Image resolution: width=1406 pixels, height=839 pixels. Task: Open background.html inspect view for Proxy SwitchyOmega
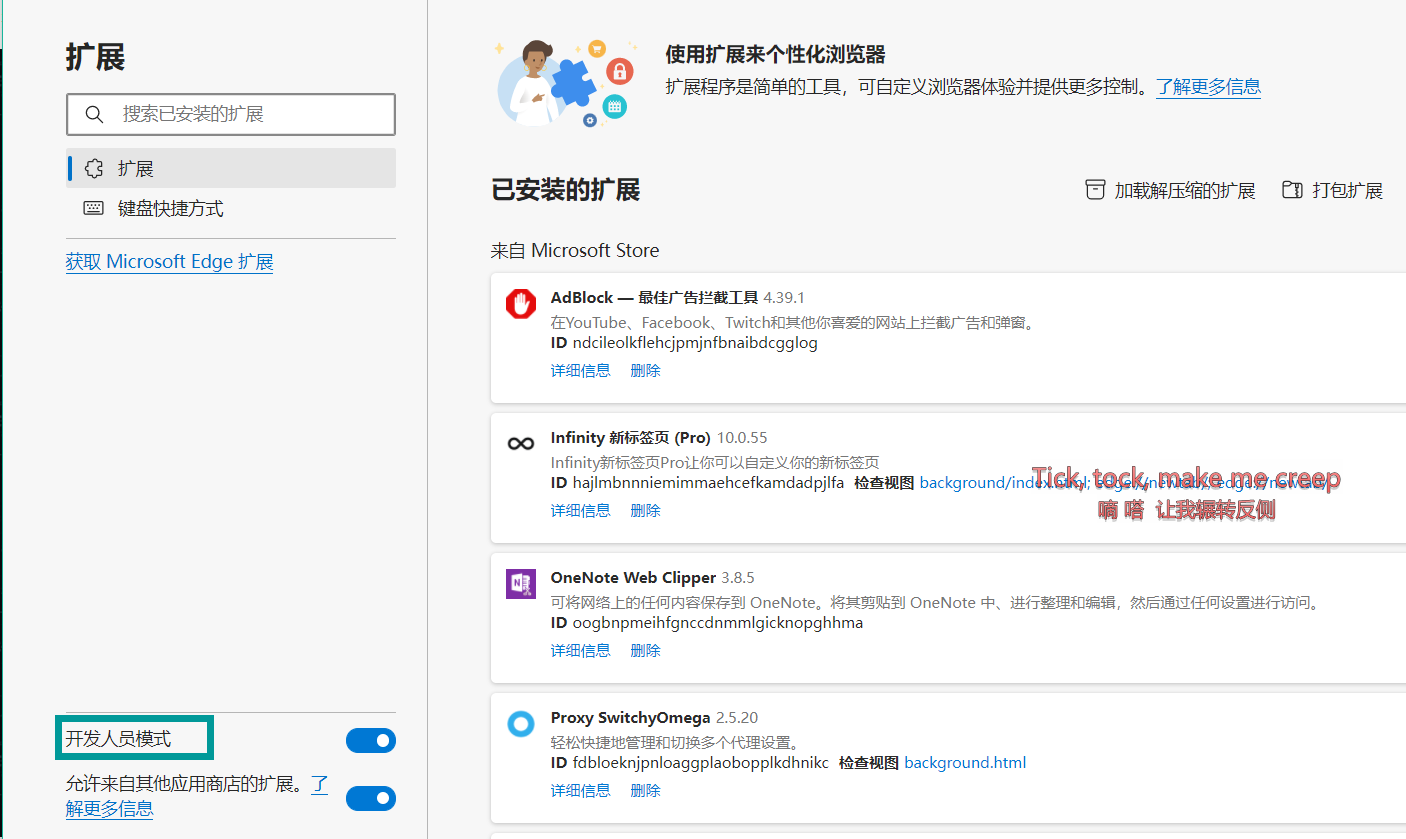[964, 762]
